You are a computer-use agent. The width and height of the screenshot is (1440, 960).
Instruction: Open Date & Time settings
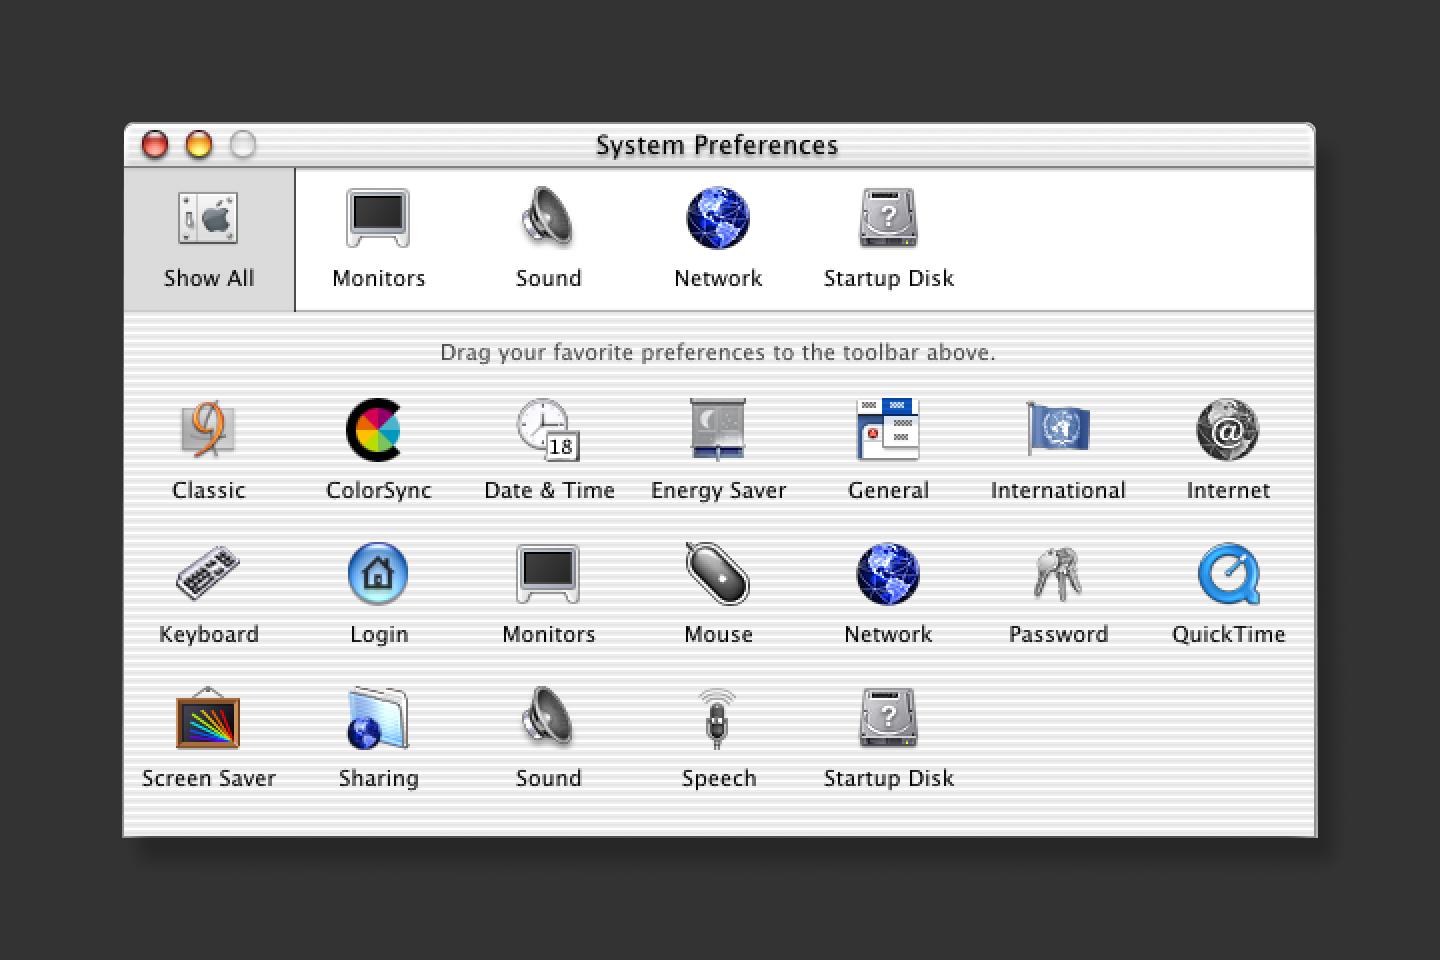pyautogui.click(x=548, y=432)
